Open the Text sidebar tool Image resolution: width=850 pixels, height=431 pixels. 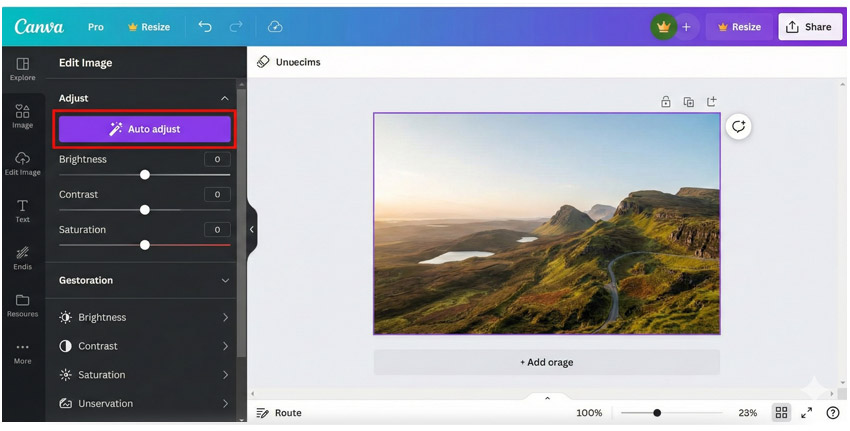tap(22, 210)
